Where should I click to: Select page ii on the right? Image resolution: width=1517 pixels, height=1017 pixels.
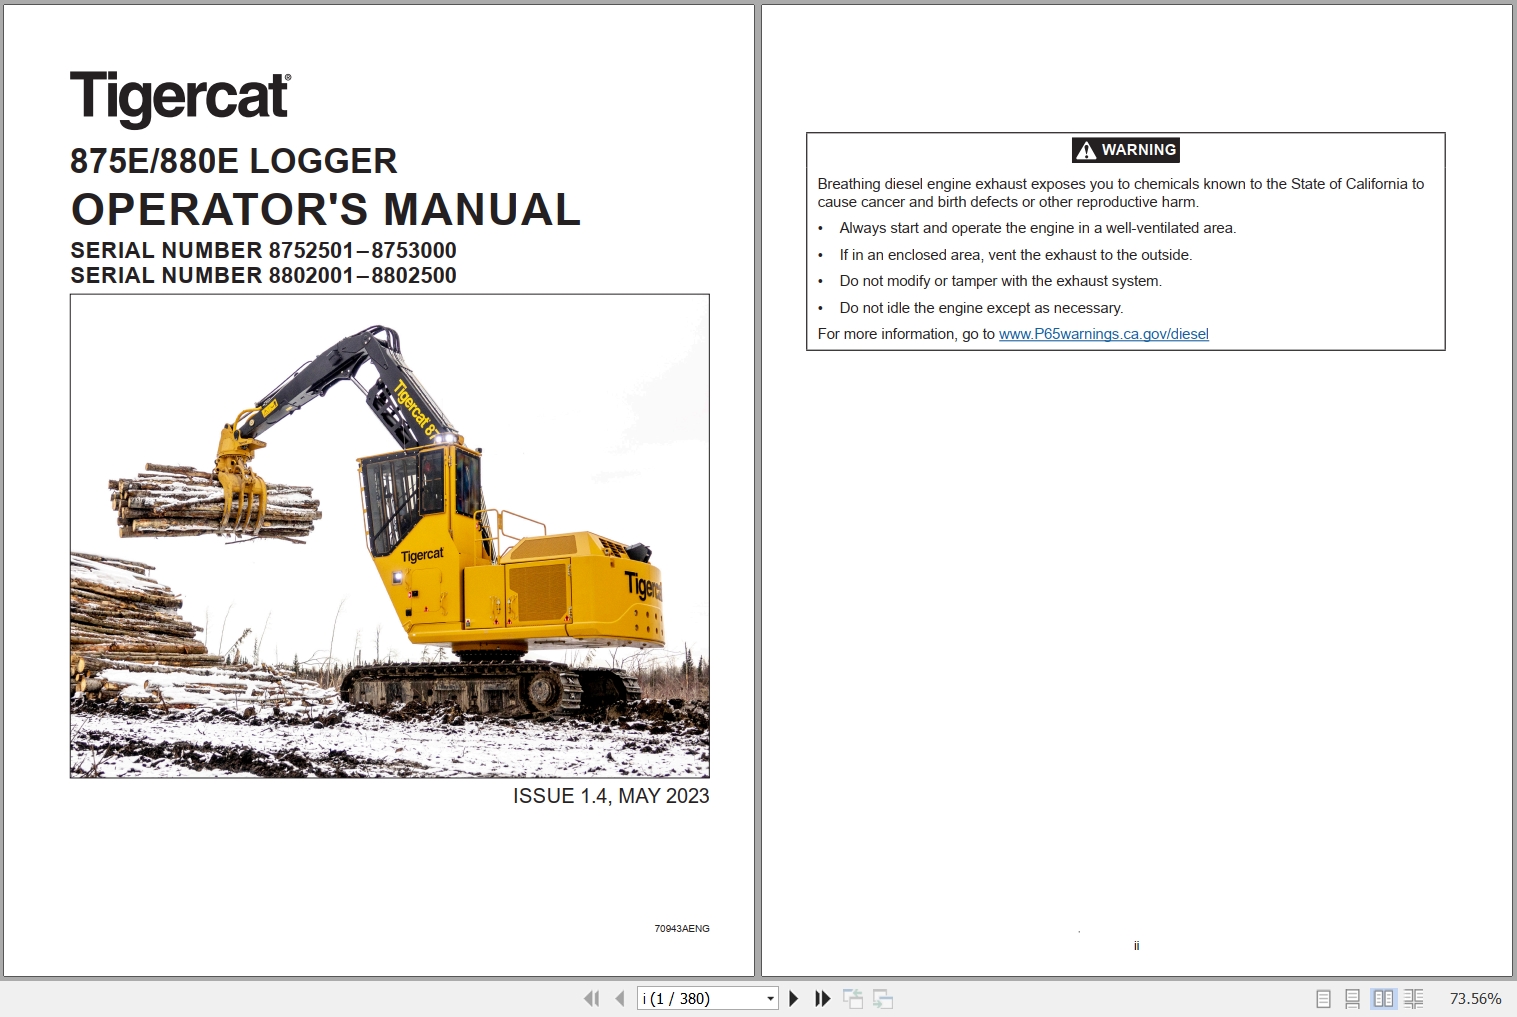(1135, 944)
